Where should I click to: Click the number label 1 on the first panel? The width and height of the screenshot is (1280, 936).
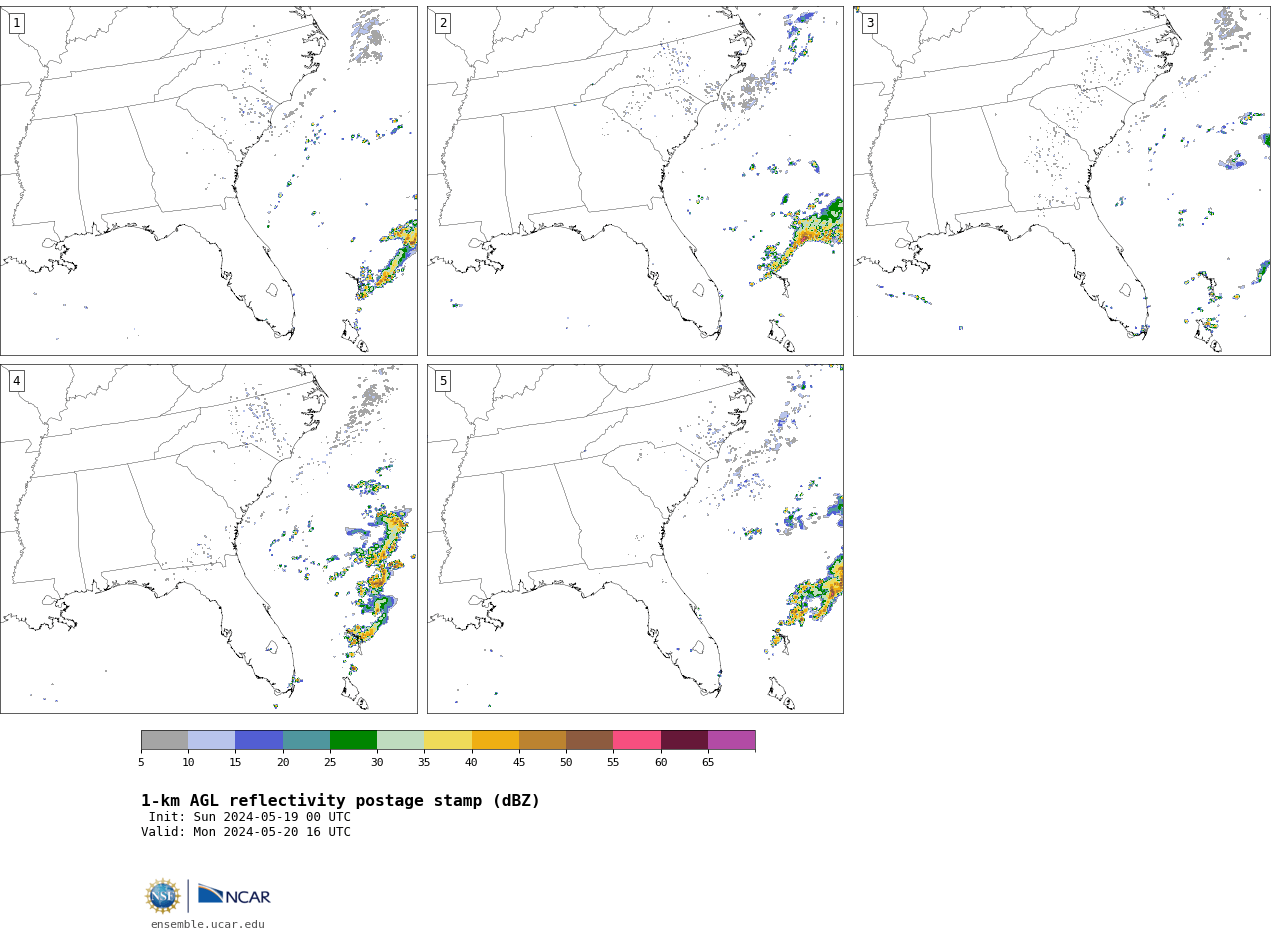point(16,23)
